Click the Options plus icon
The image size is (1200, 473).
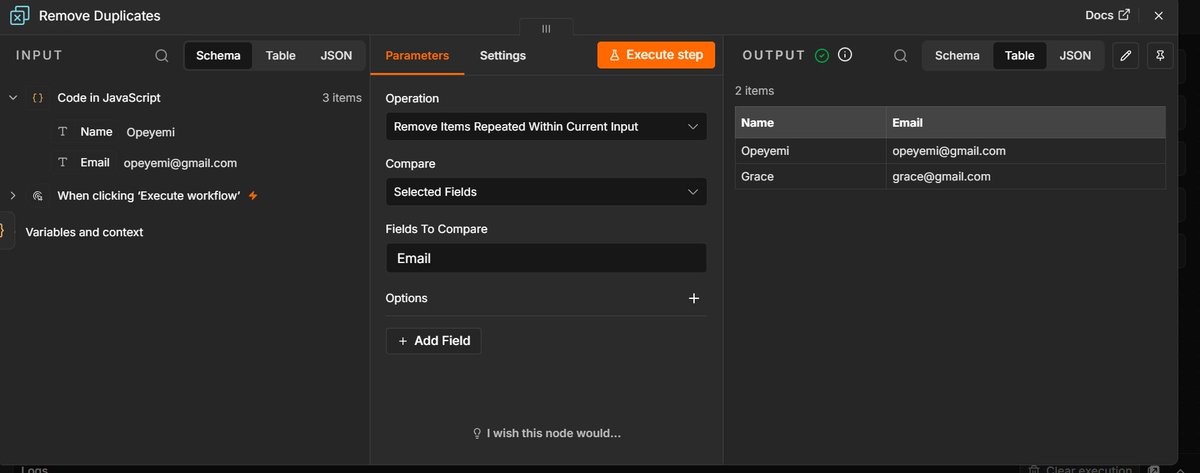coord(694,298)
